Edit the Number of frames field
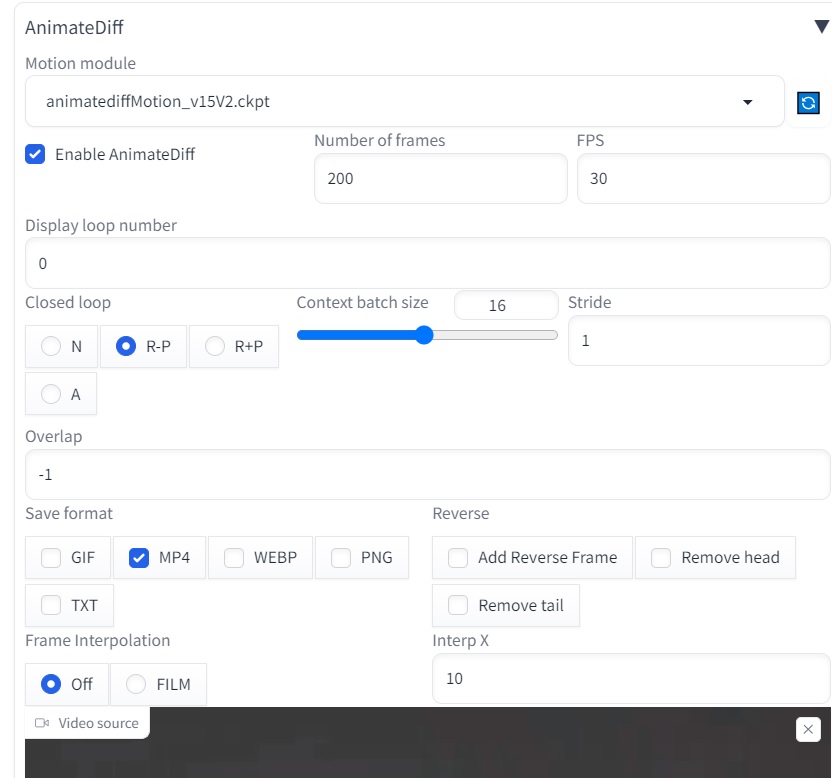This screenshot has width=832, height=778. [440, 178]
